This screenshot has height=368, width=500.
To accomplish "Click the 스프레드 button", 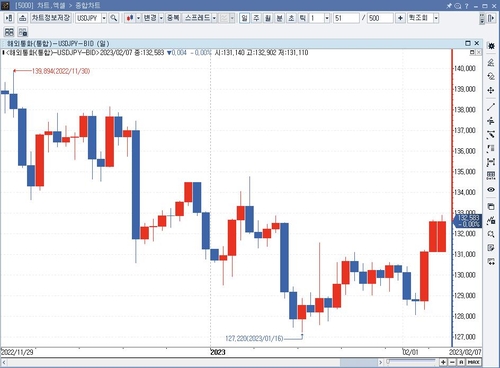I will (197, 18).
